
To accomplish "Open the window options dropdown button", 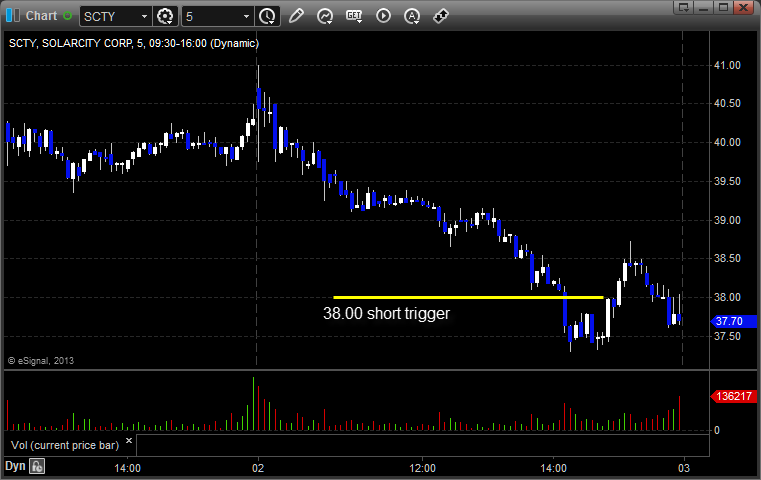I will click(x=684, y=7).
